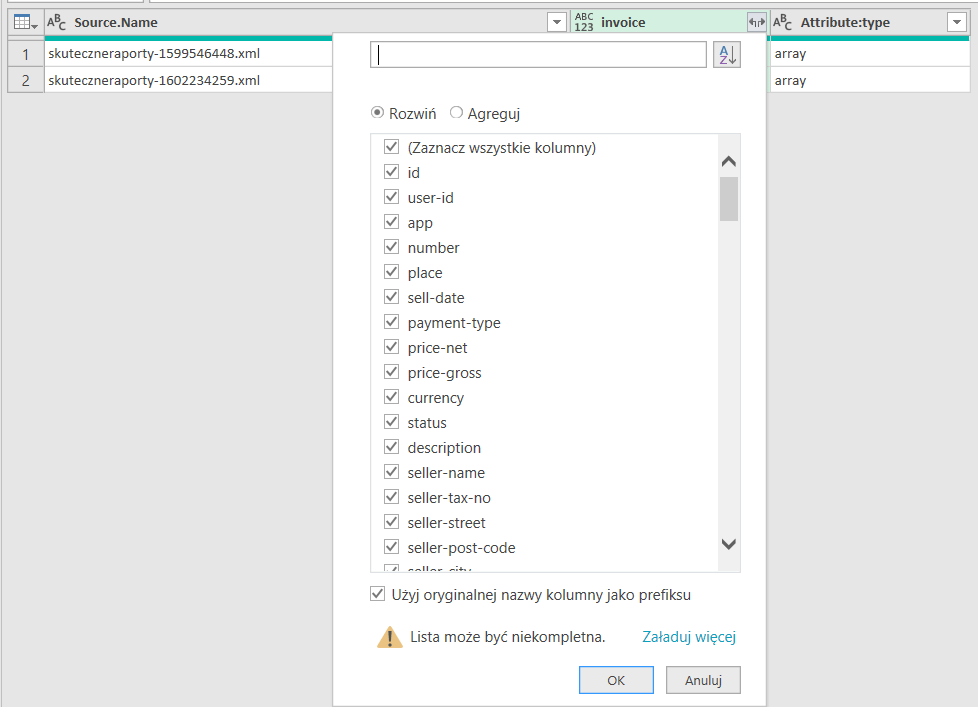Select the Agreguj radio option

point(456,113)
